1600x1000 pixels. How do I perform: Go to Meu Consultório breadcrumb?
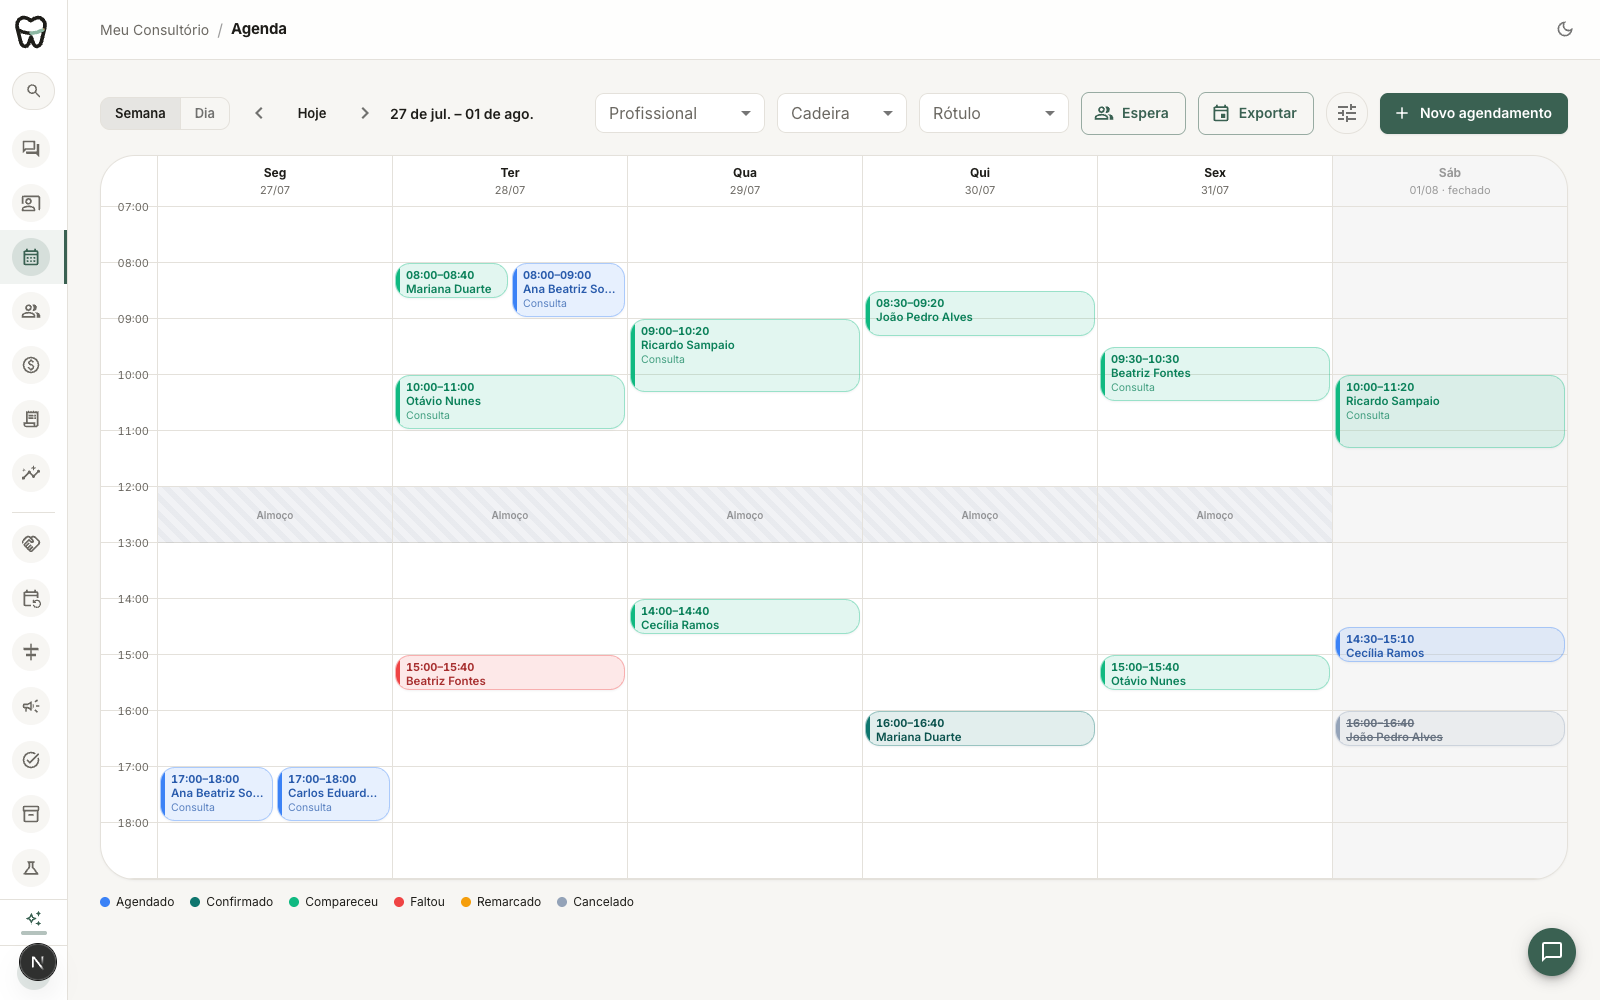click(154, 30)
